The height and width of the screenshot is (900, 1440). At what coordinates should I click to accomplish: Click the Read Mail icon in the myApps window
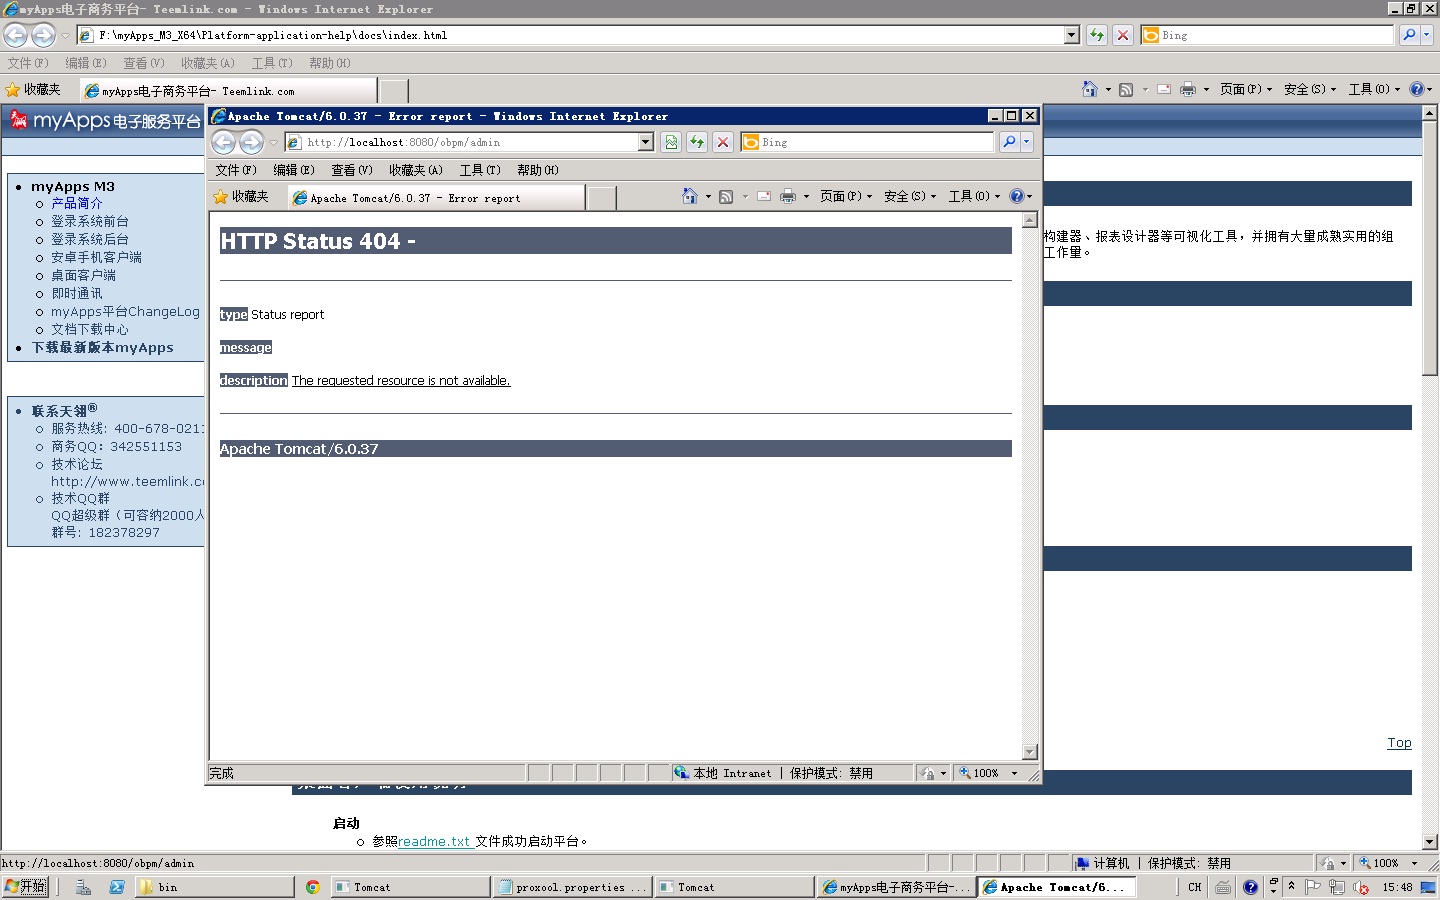coord(1164,89)
